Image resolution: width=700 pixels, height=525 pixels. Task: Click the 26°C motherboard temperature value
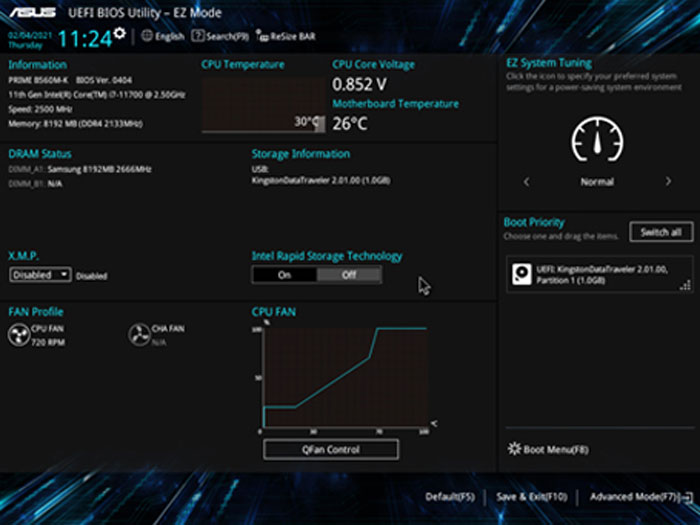tap(350, 124)
